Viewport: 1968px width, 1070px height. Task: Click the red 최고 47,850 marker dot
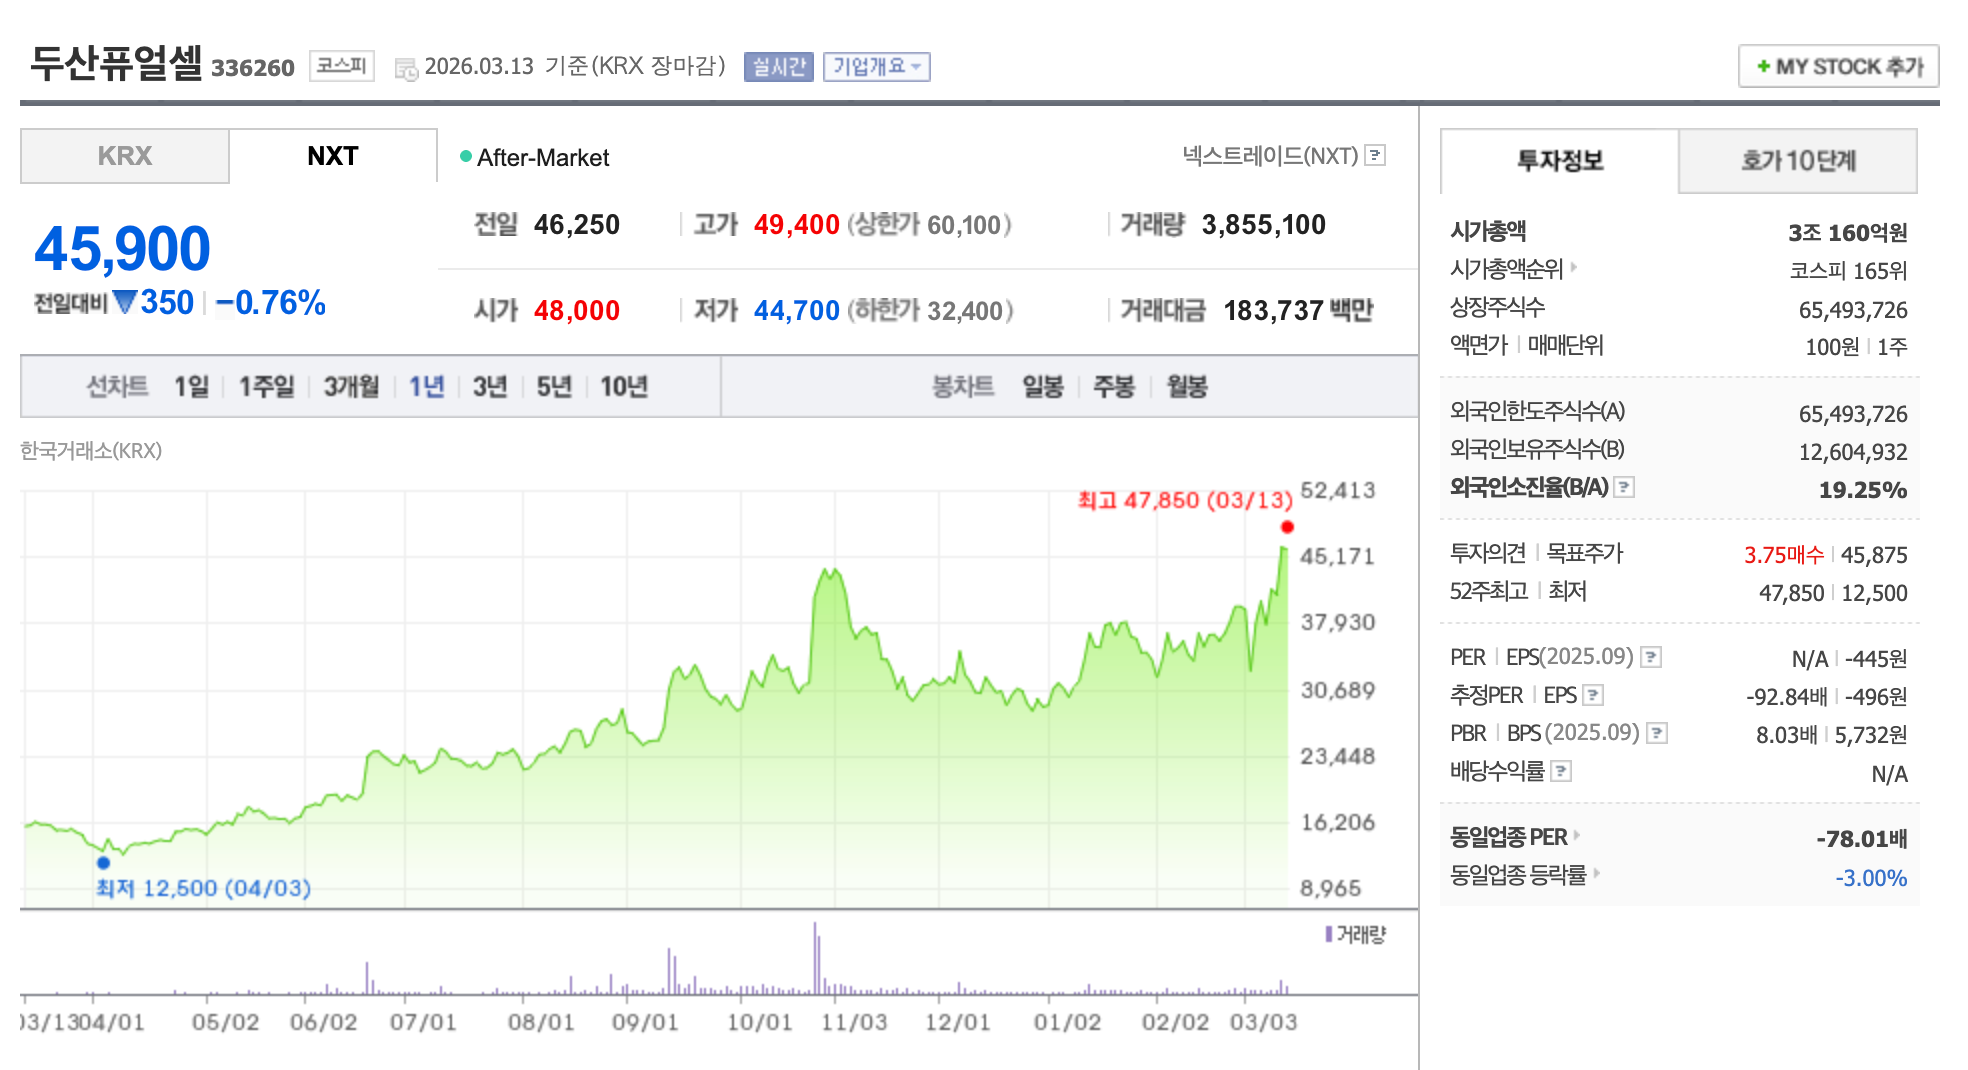(1287, 527)
